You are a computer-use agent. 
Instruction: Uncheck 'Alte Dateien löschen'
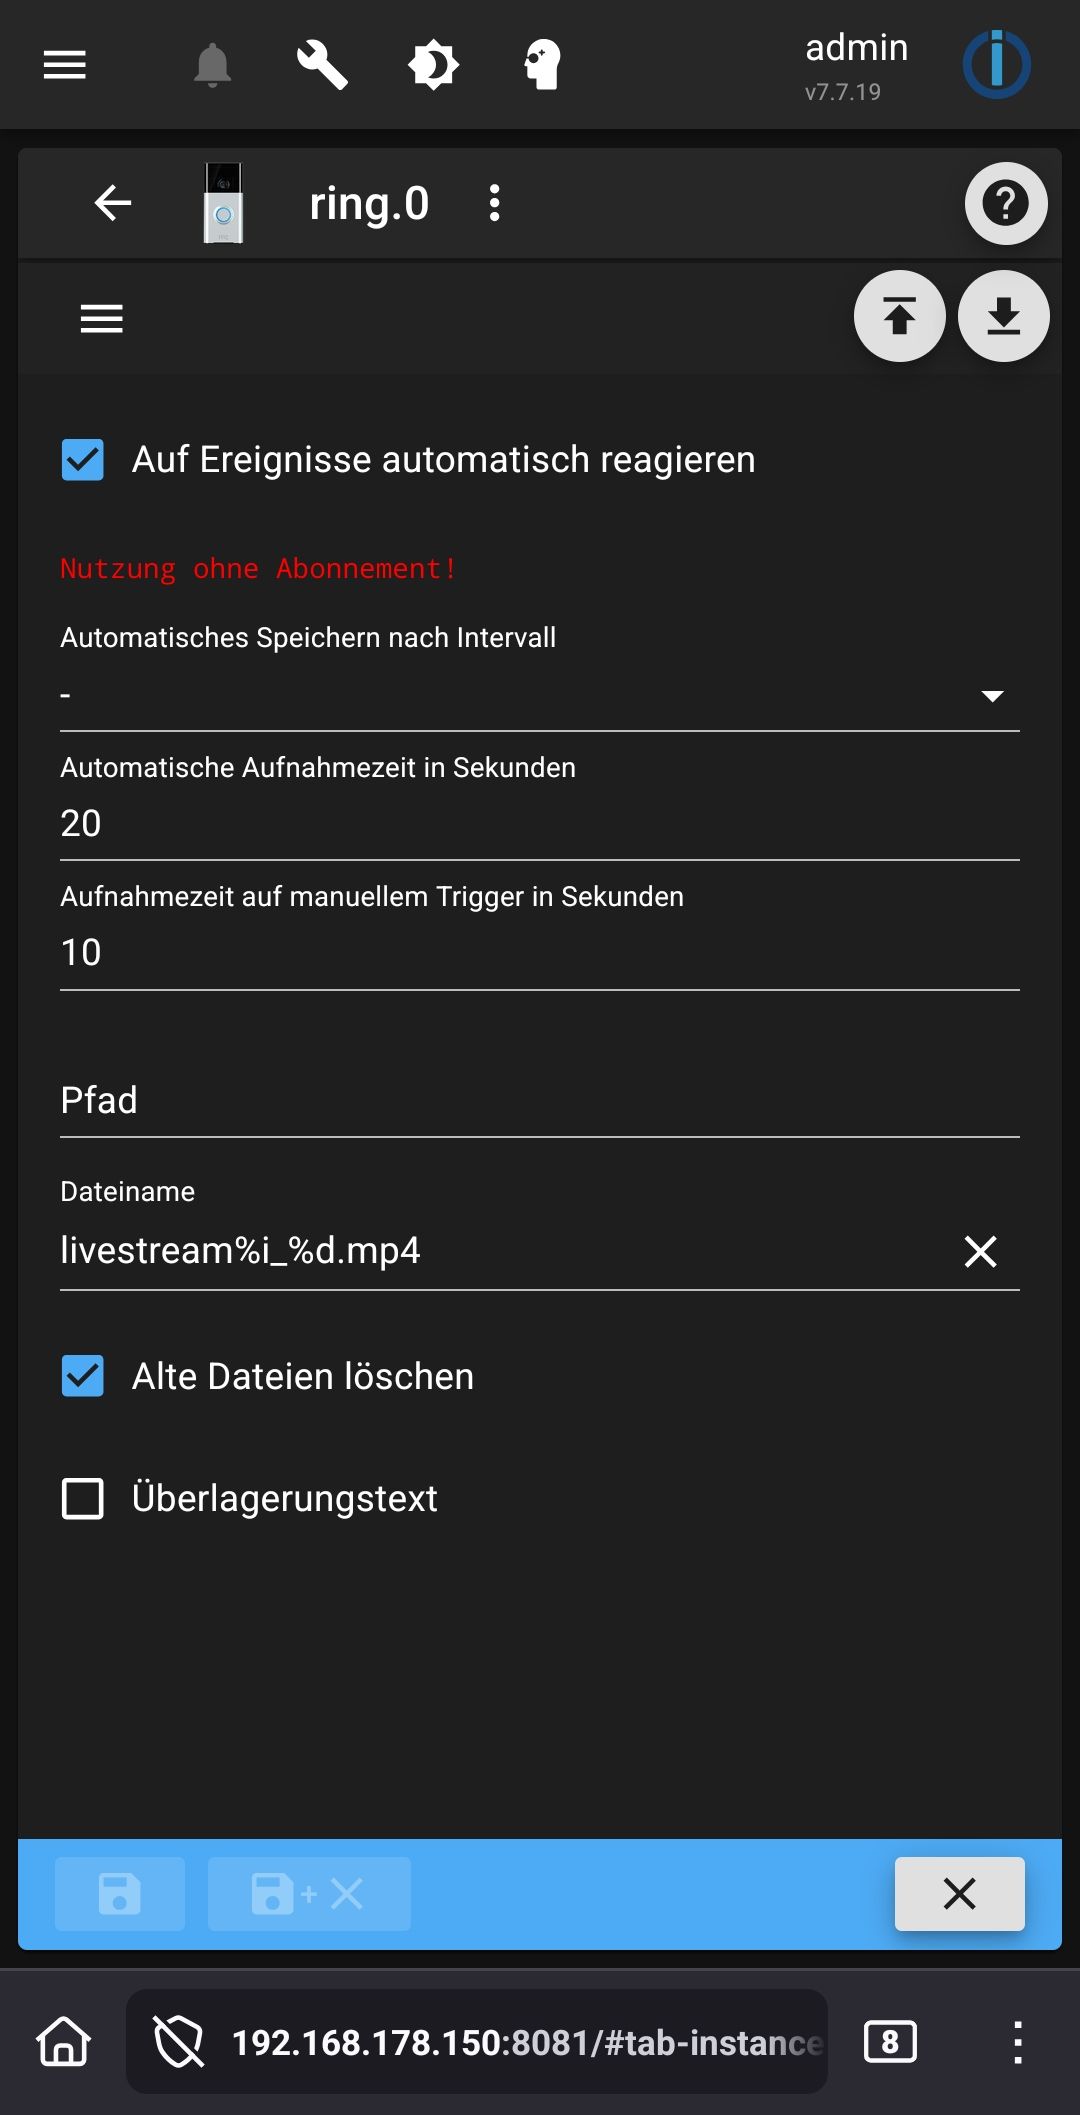[x=83, y=1376]
